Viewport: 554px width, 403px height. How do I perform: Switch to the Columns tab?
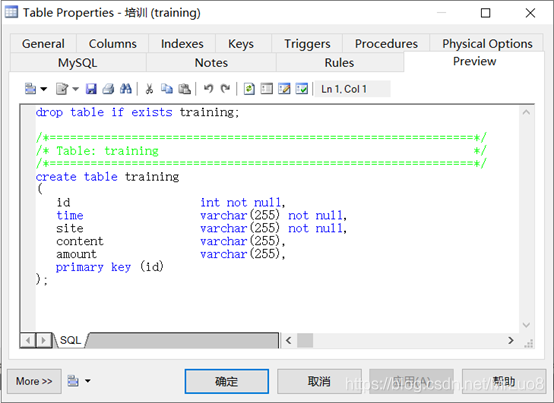click(112, 44)
